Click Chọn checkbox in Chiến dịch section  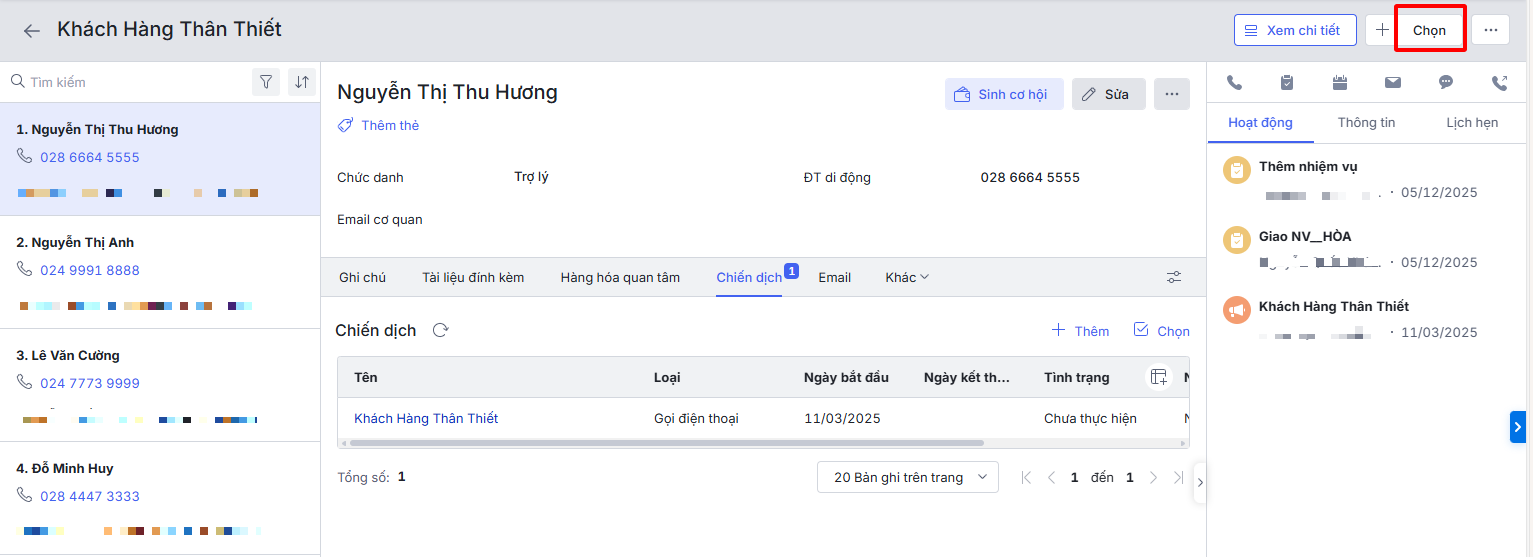[x=1161, y=330]
